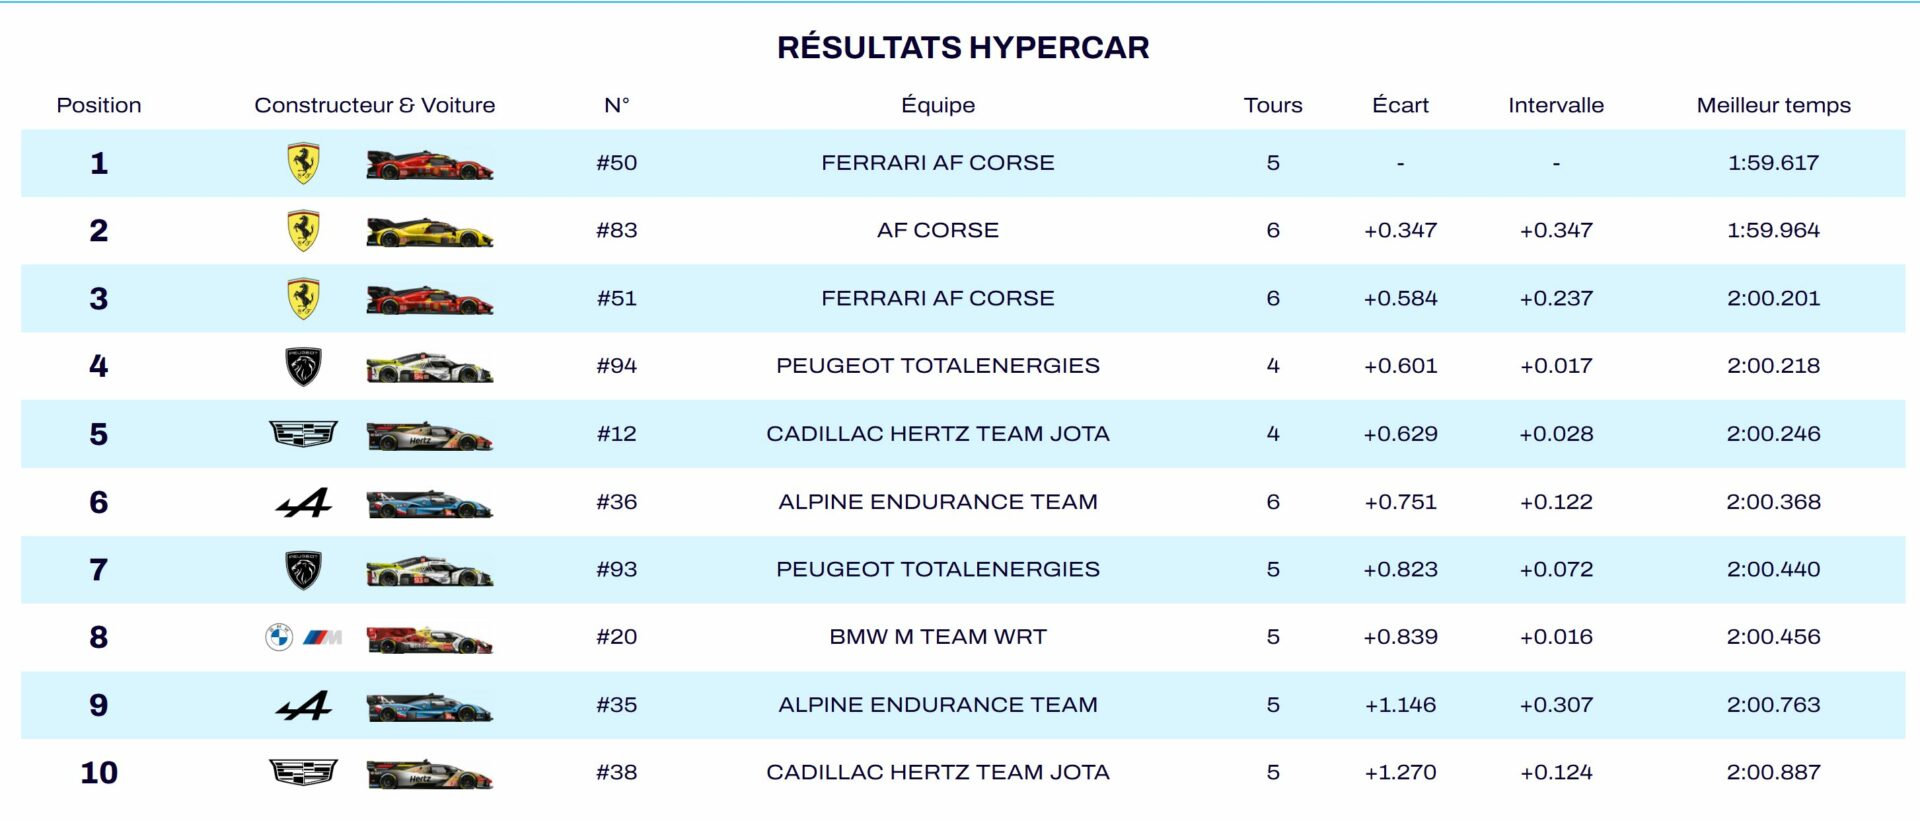Click the Peugeot lion logo for #94

click(303, 366)
